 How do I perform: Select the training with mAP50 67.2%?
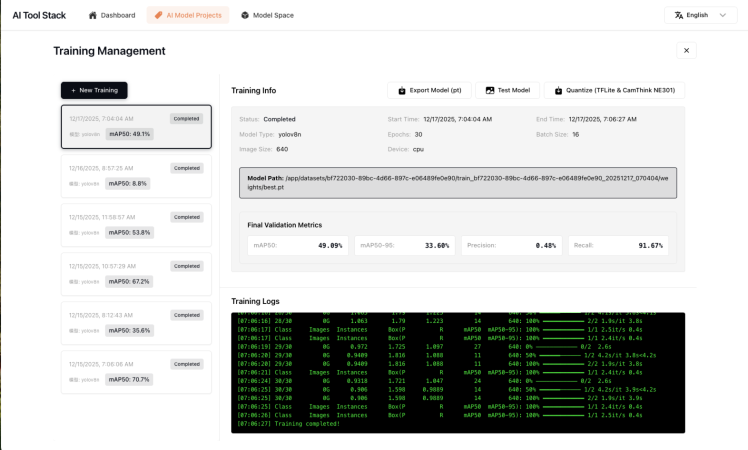point(136,274)
